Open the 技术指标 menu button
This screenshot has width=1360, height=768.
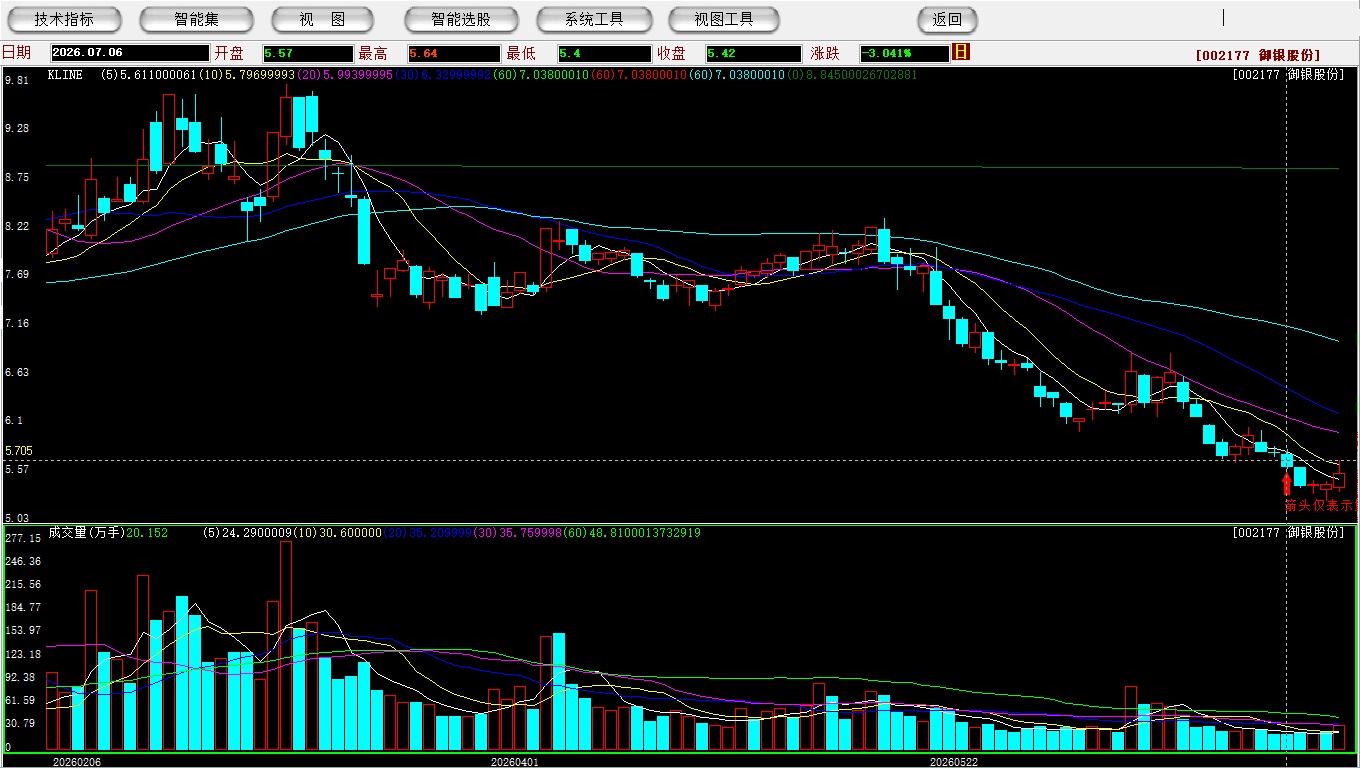(64, 20)
